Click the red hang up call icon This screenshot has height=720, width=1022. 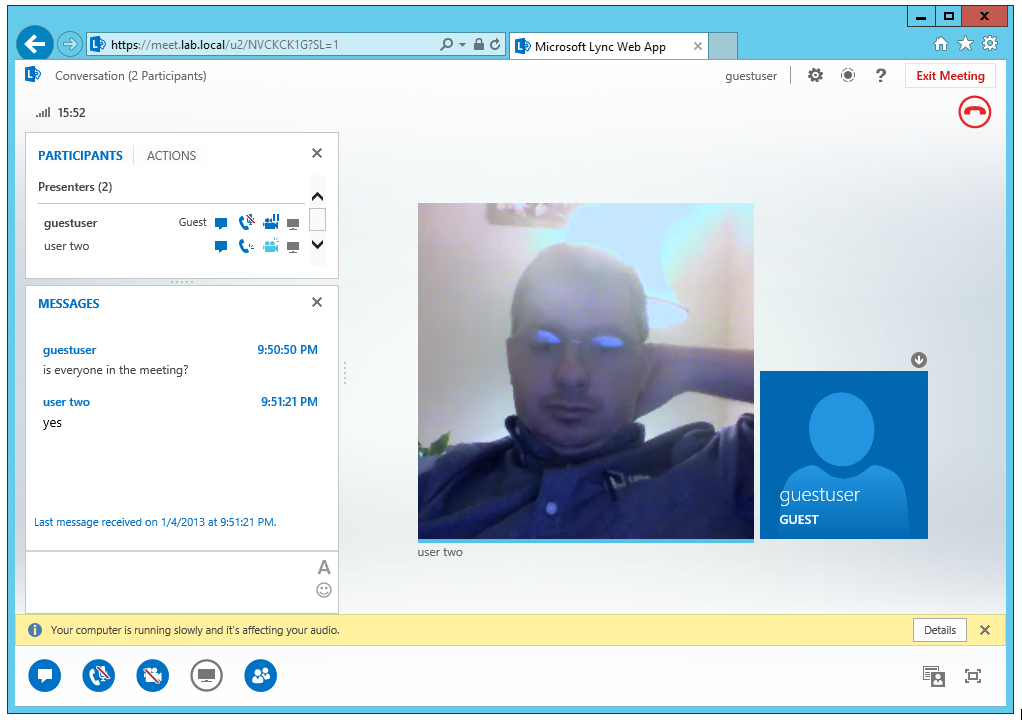974,112
